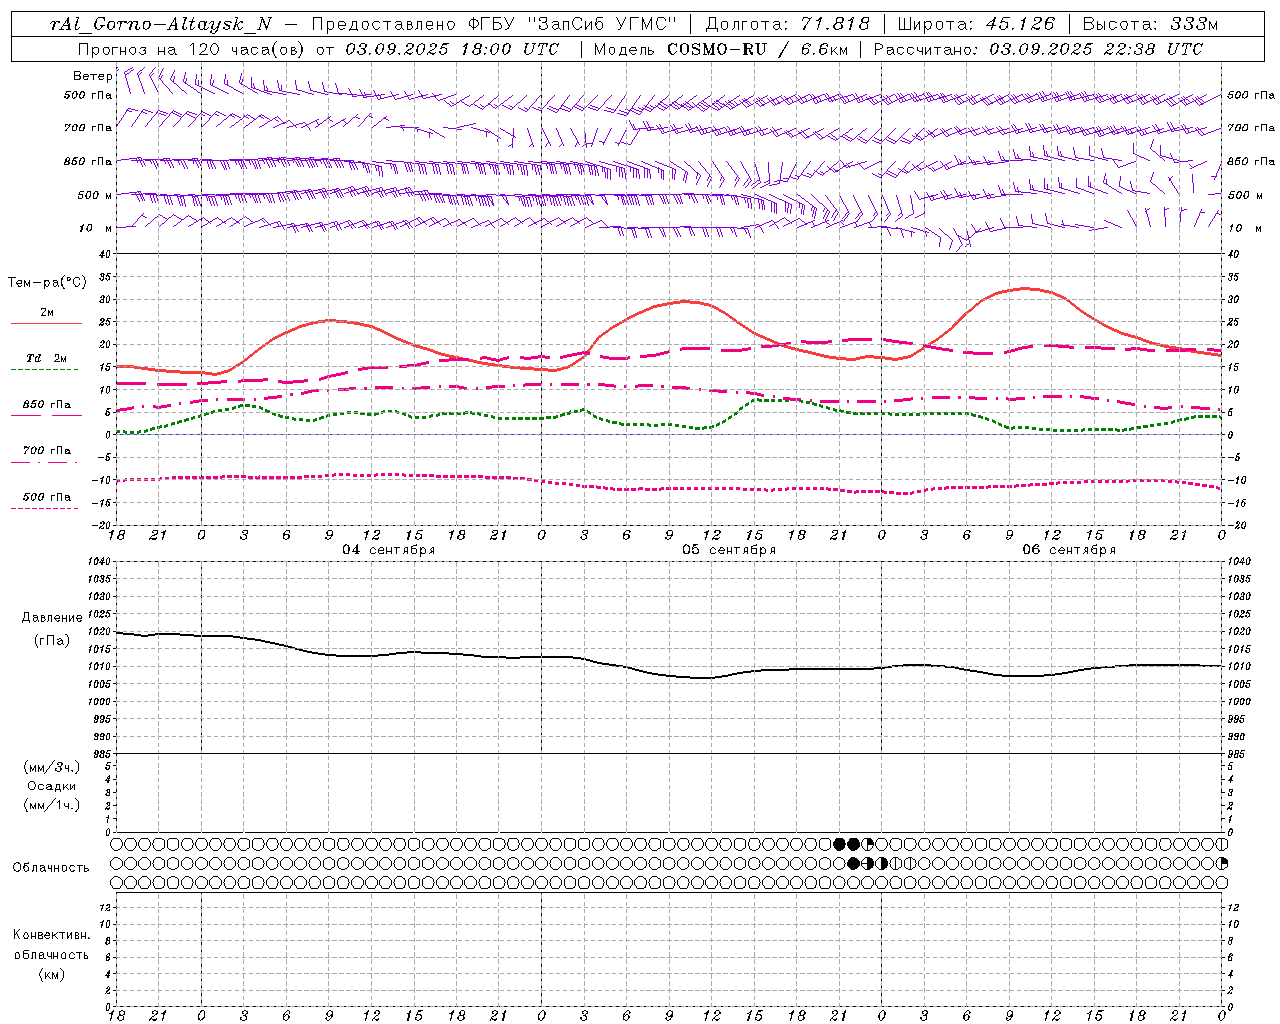The height and width of the screenshot is (1024, 1280).
Task: Click the 05 сентября date label
Action: [729, 550]
